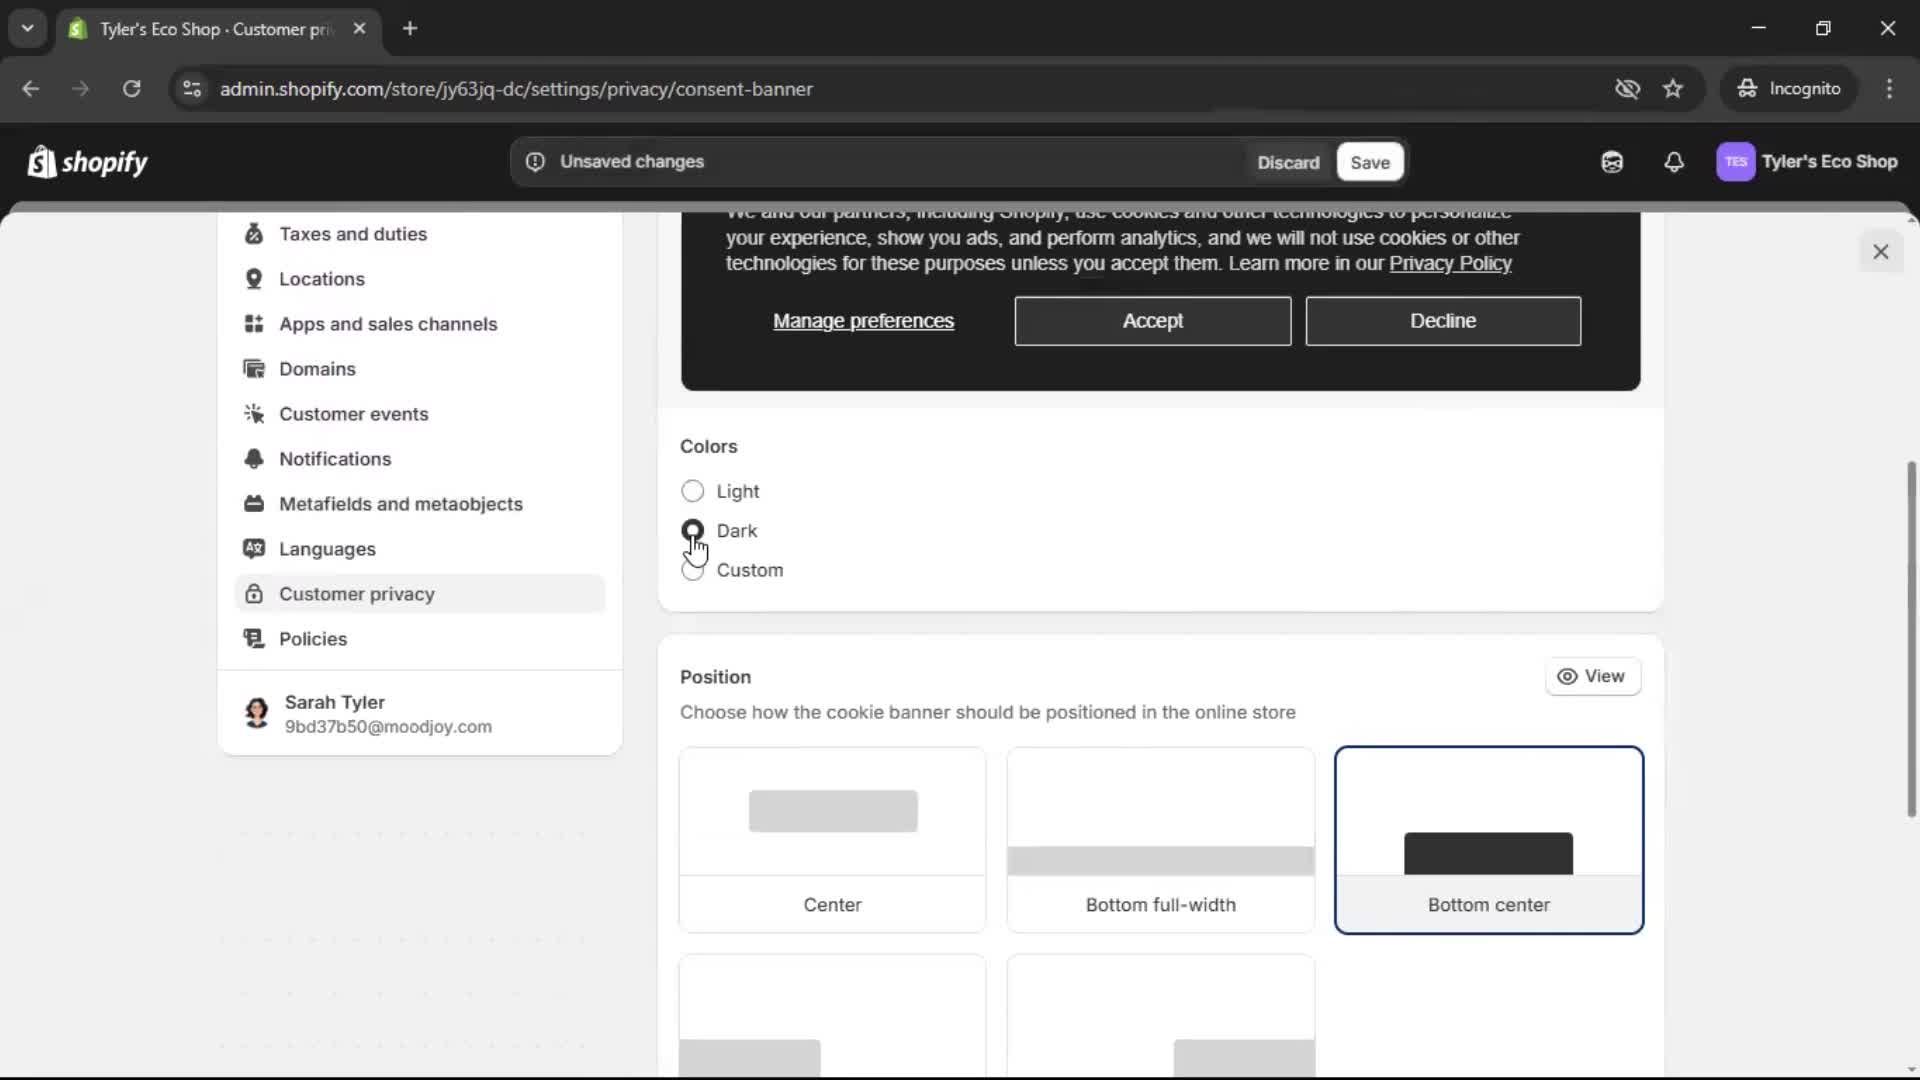Click the Taxes and duties icon

point(254,234)
